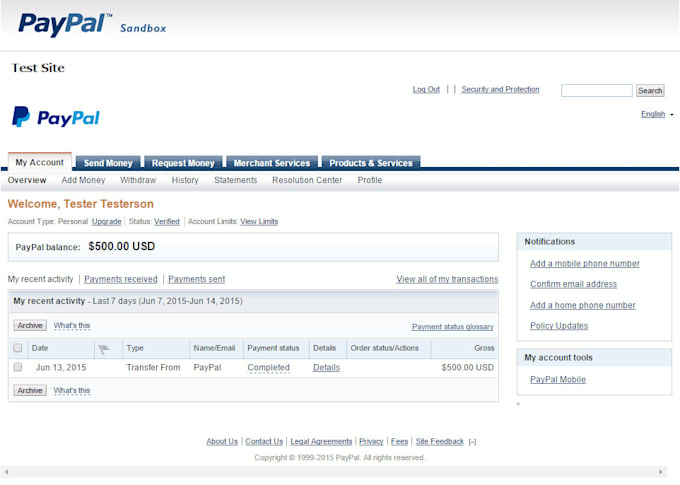
Task: Open Security and Protection link
Action: [x=500, y=89]
